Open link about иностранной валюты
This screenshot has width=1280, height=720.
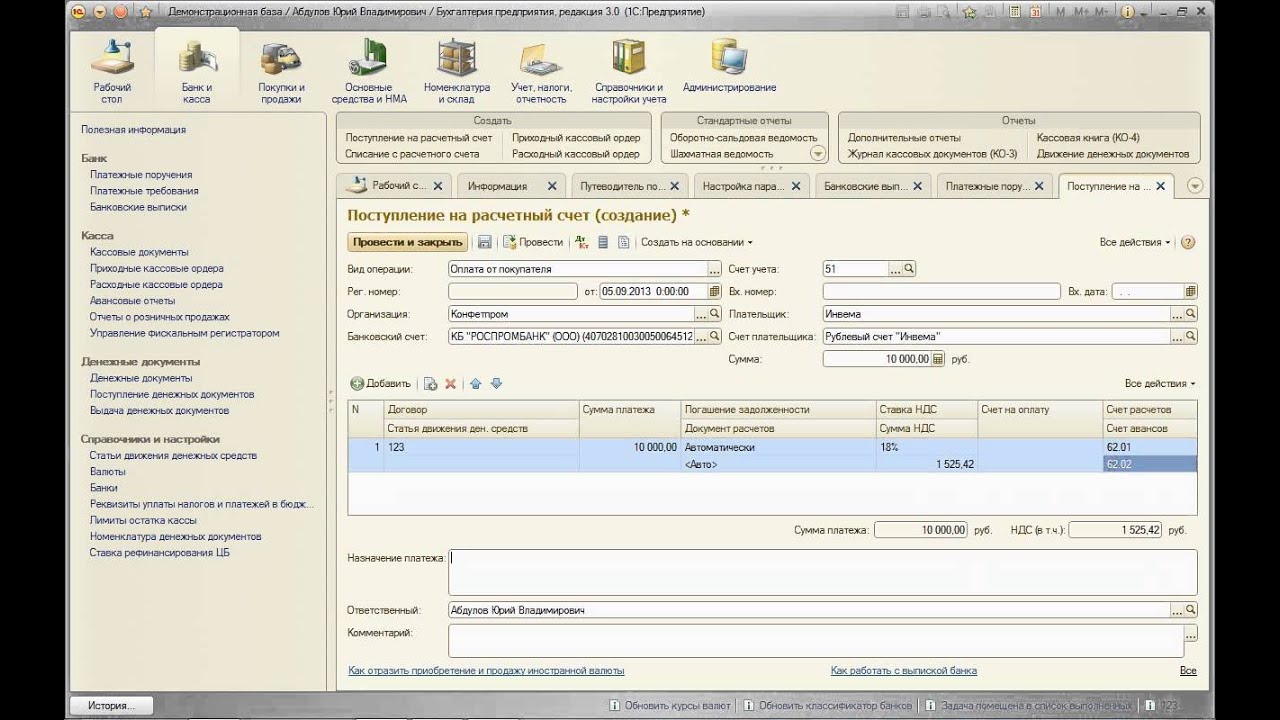click(486, 671)
